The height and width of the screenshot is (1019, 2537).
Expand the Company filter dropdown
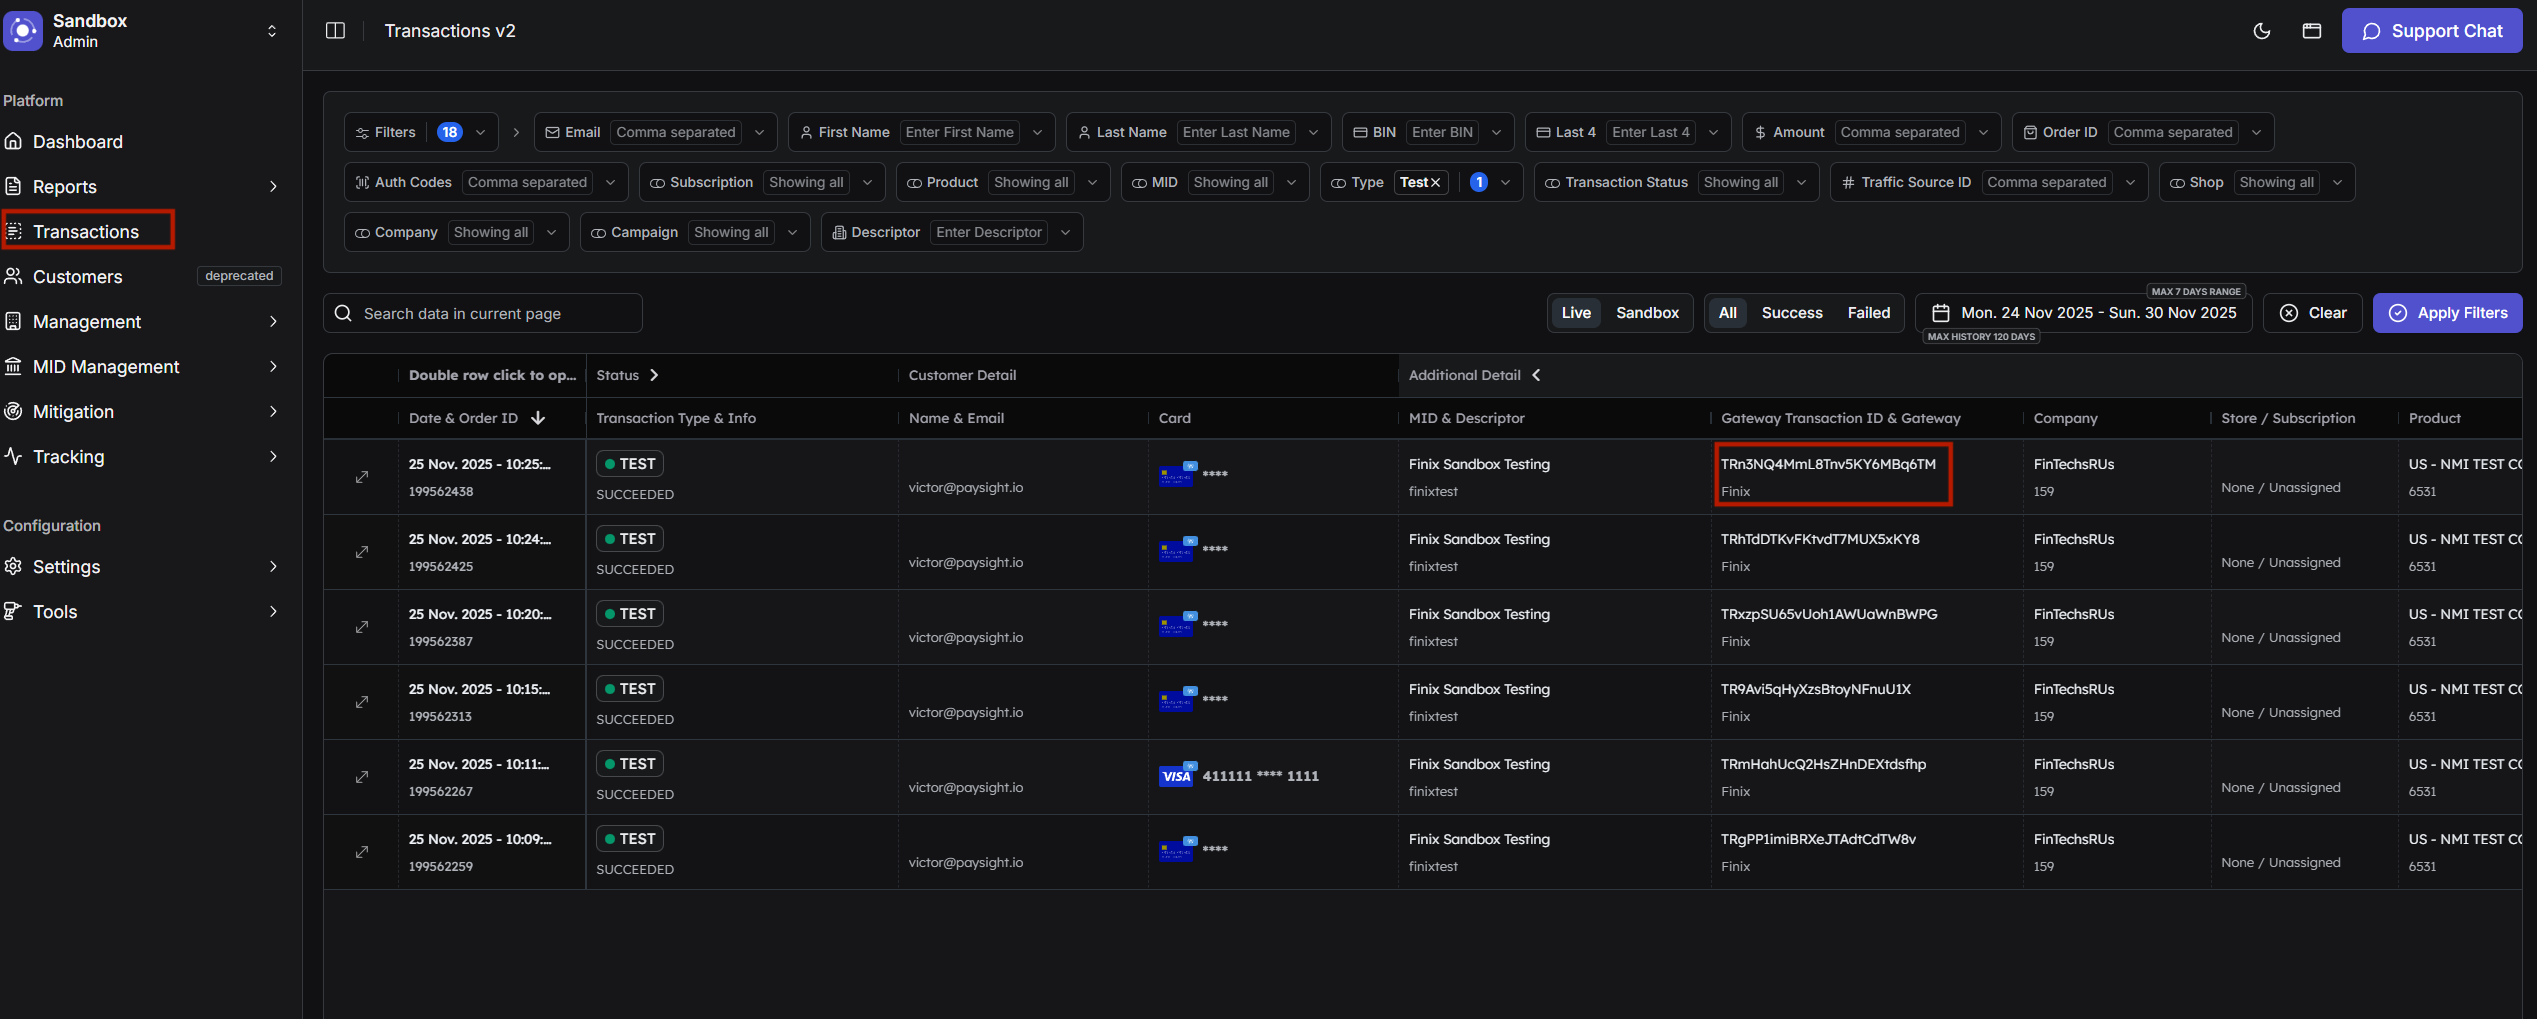click(551, 231)
